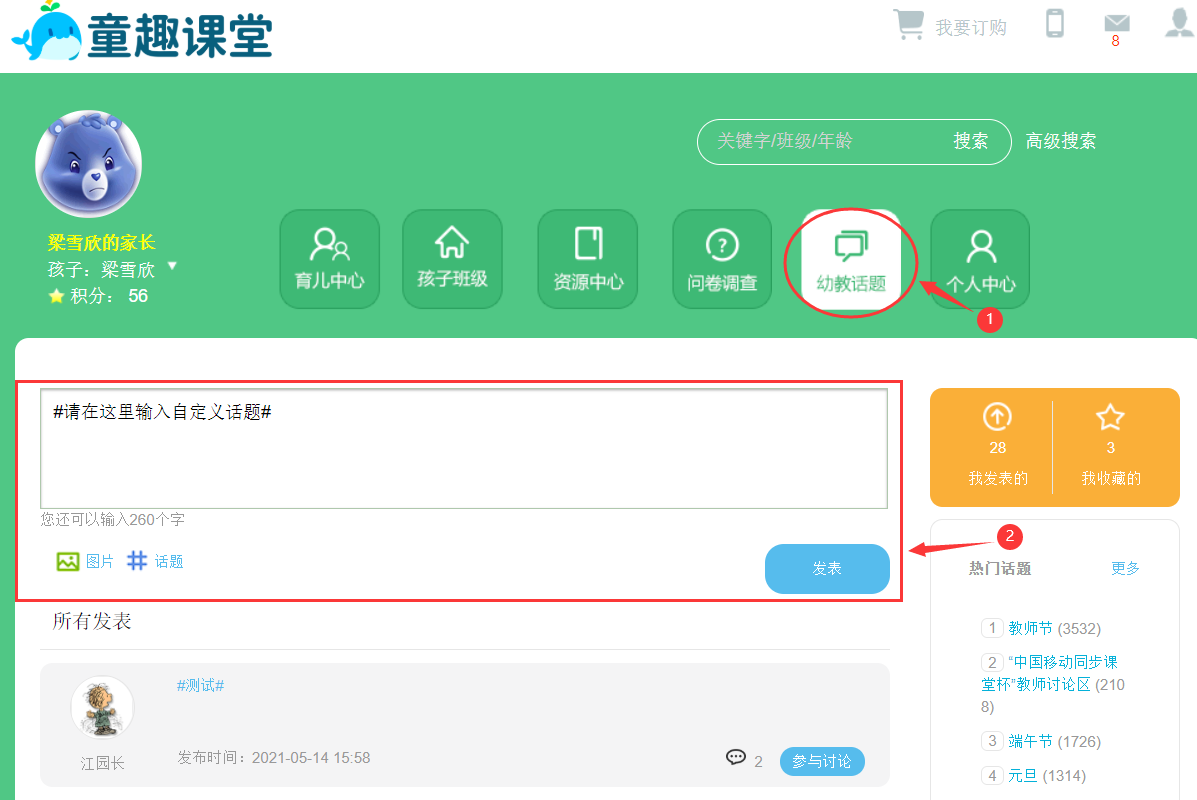The width and height of the screenshot is (1197, 800).
Task: Insert a topic with the 话题 hash icon
Action: pyautogui.click(x=137, y=562)
